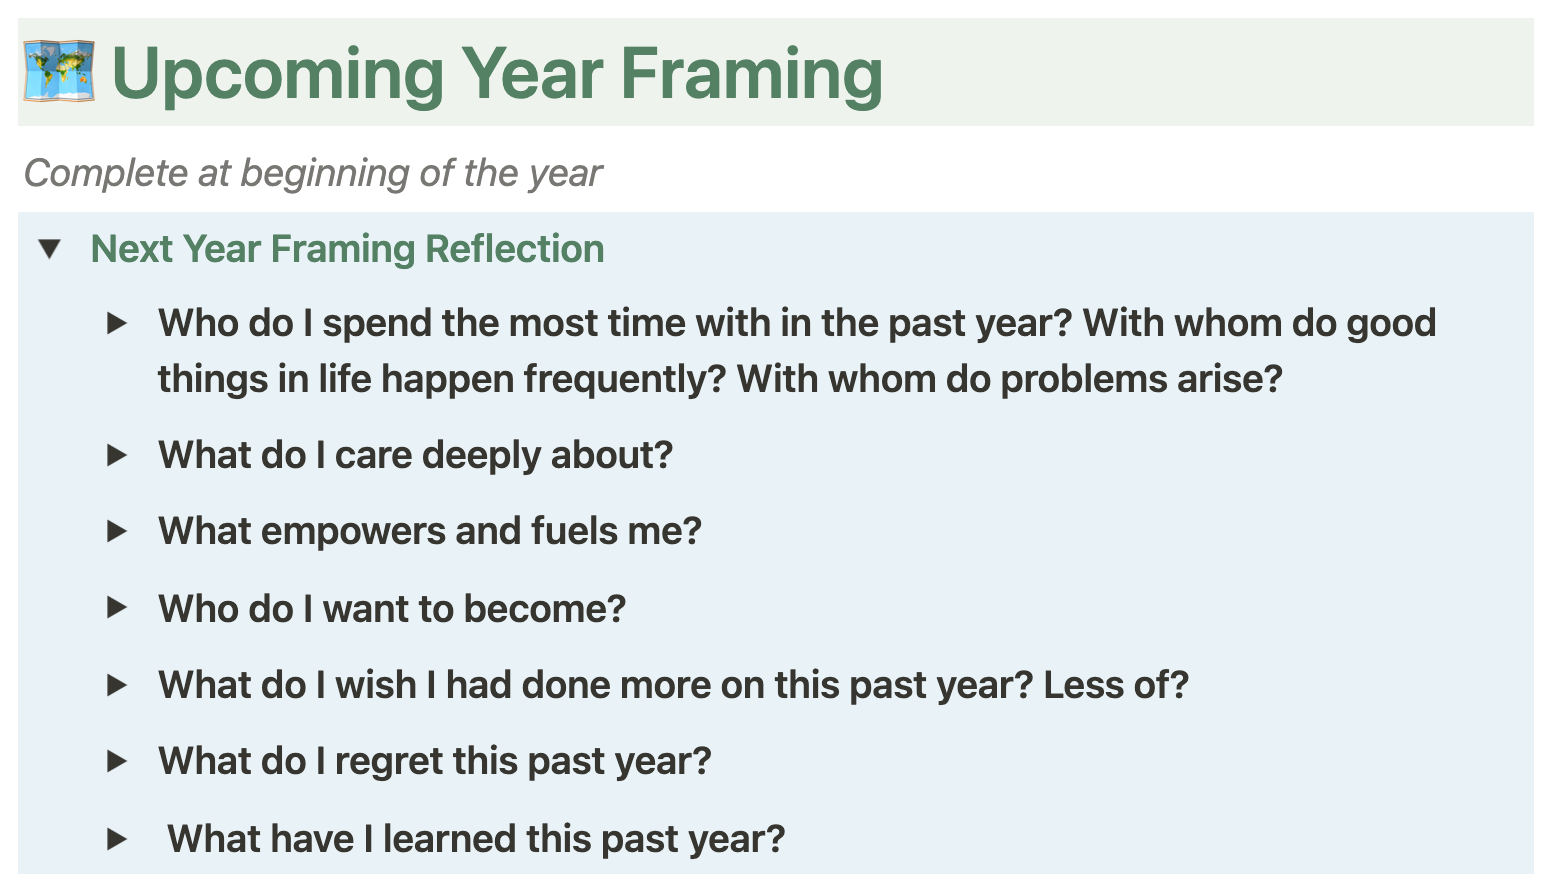Click the 'What do I care deeply about?' text
This screenshot has width=1550, height=880.
click(415, 455)
